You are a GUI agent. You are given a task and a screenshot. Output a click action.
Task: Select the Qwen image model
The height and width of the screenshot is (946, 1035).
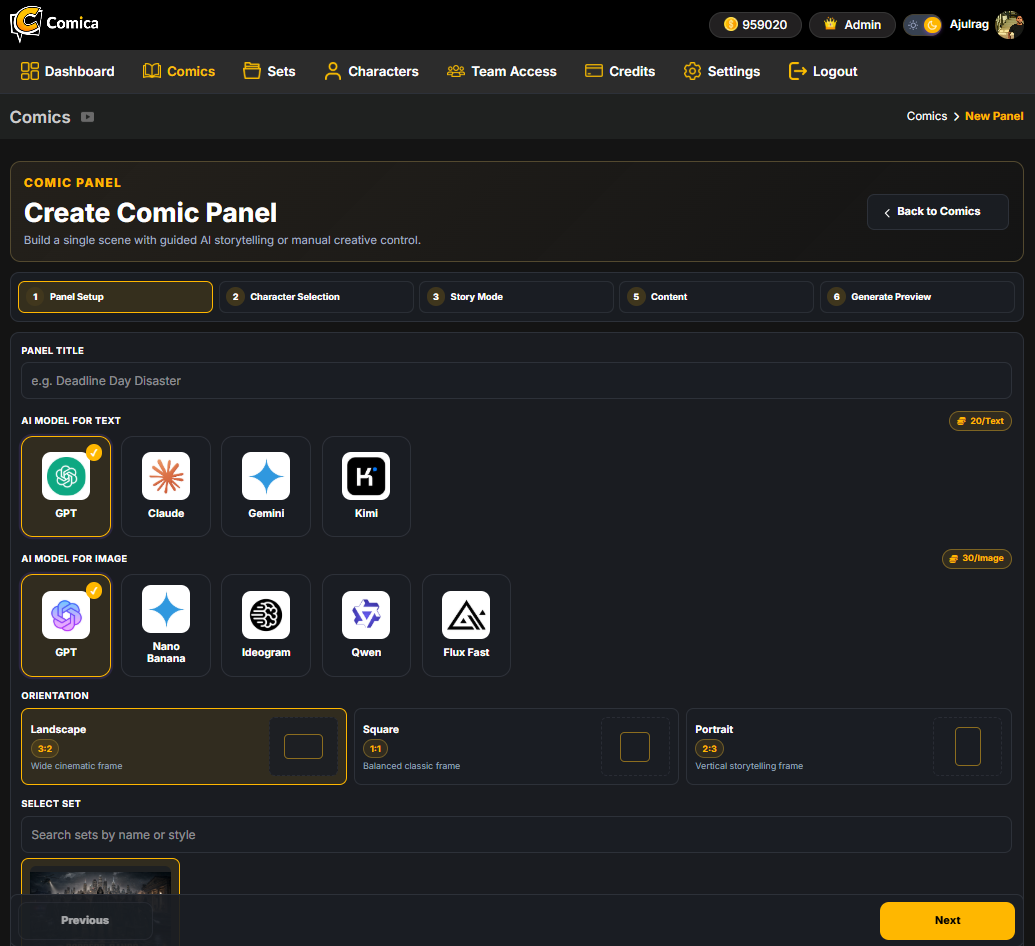[x=366, y=625]
